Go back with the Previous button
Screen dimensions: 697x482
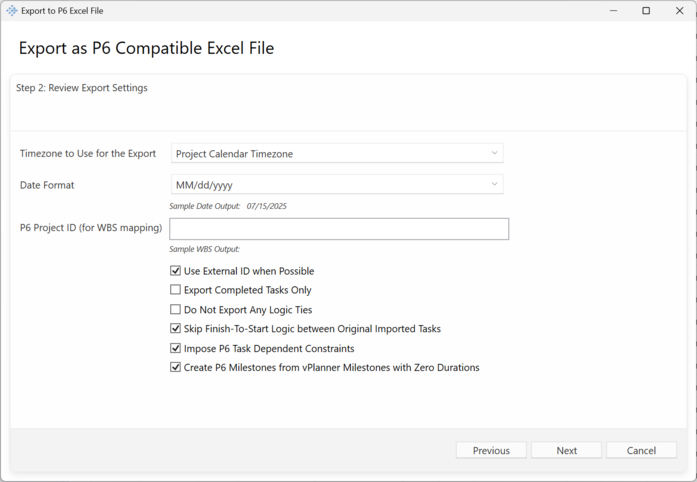coord(491,451)
